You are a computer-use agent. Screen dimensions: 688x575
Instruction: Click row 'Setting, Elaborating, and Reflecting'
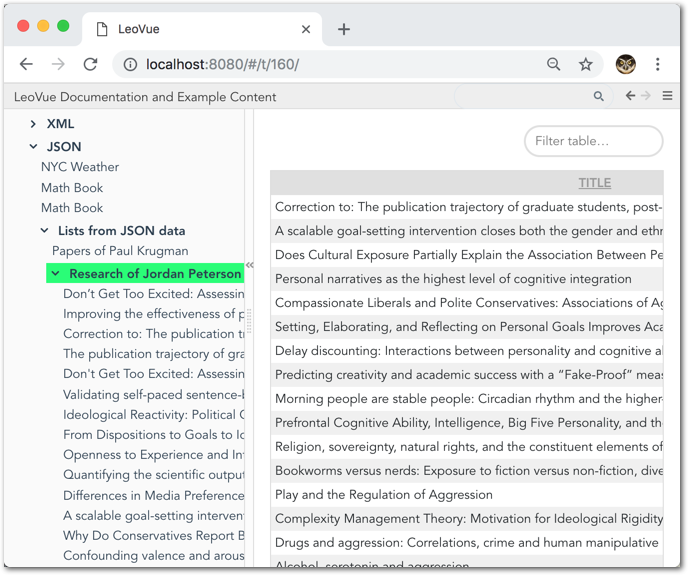pos(467,327)
